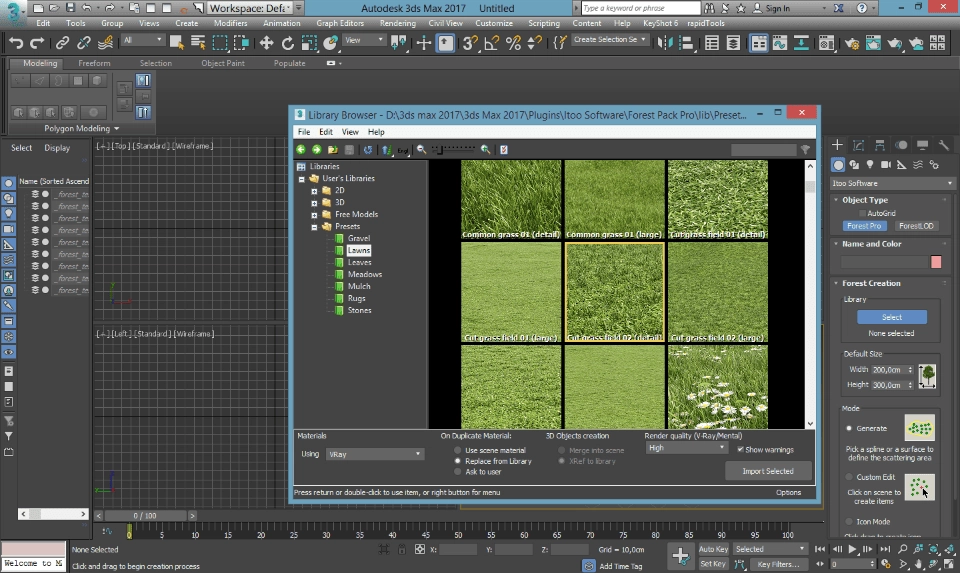960x573 pixels.
Task: Select Geometry category circle icon
Action: [838, 165]
